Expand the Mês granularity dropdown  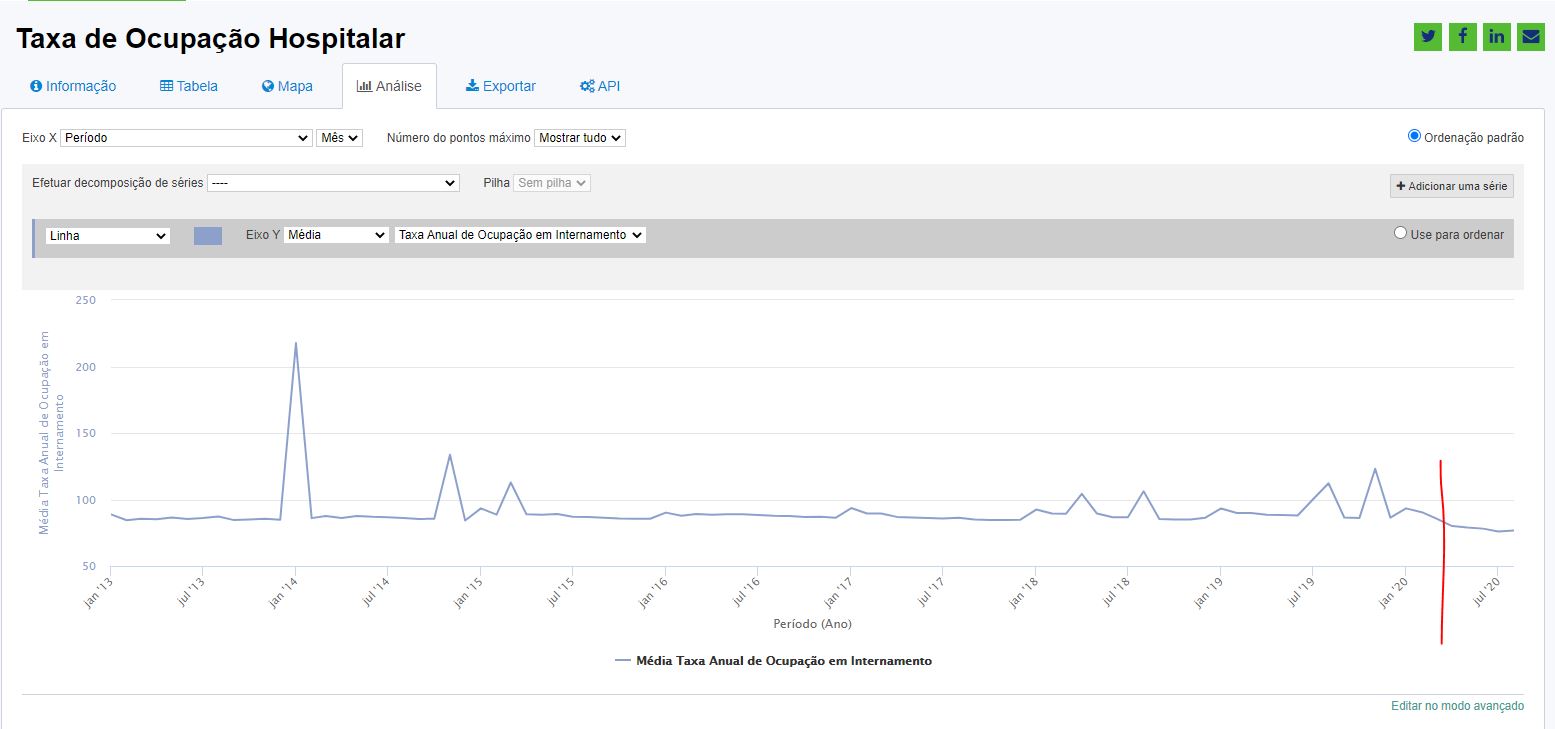339,138
